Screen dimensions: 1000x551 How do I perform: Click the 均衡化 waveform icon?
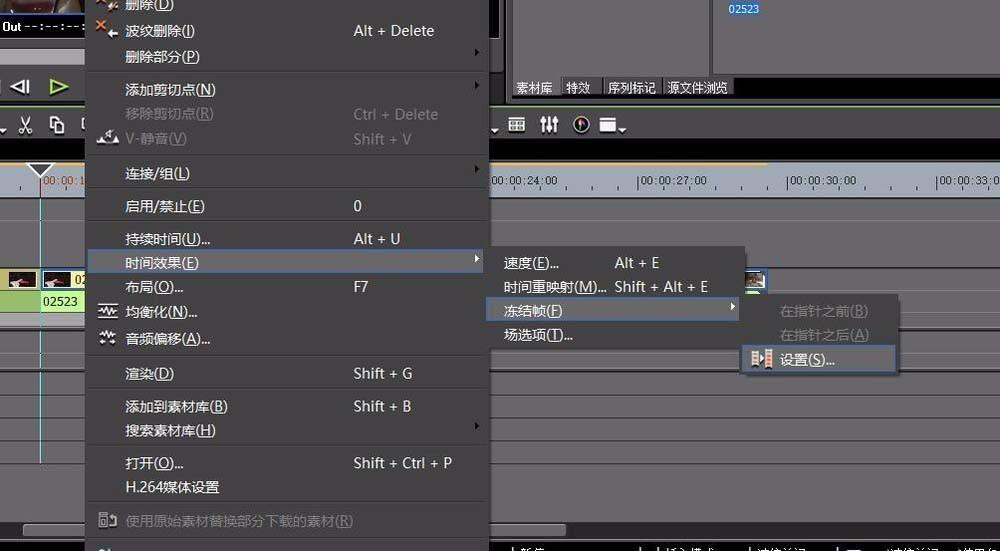[108, 311]
